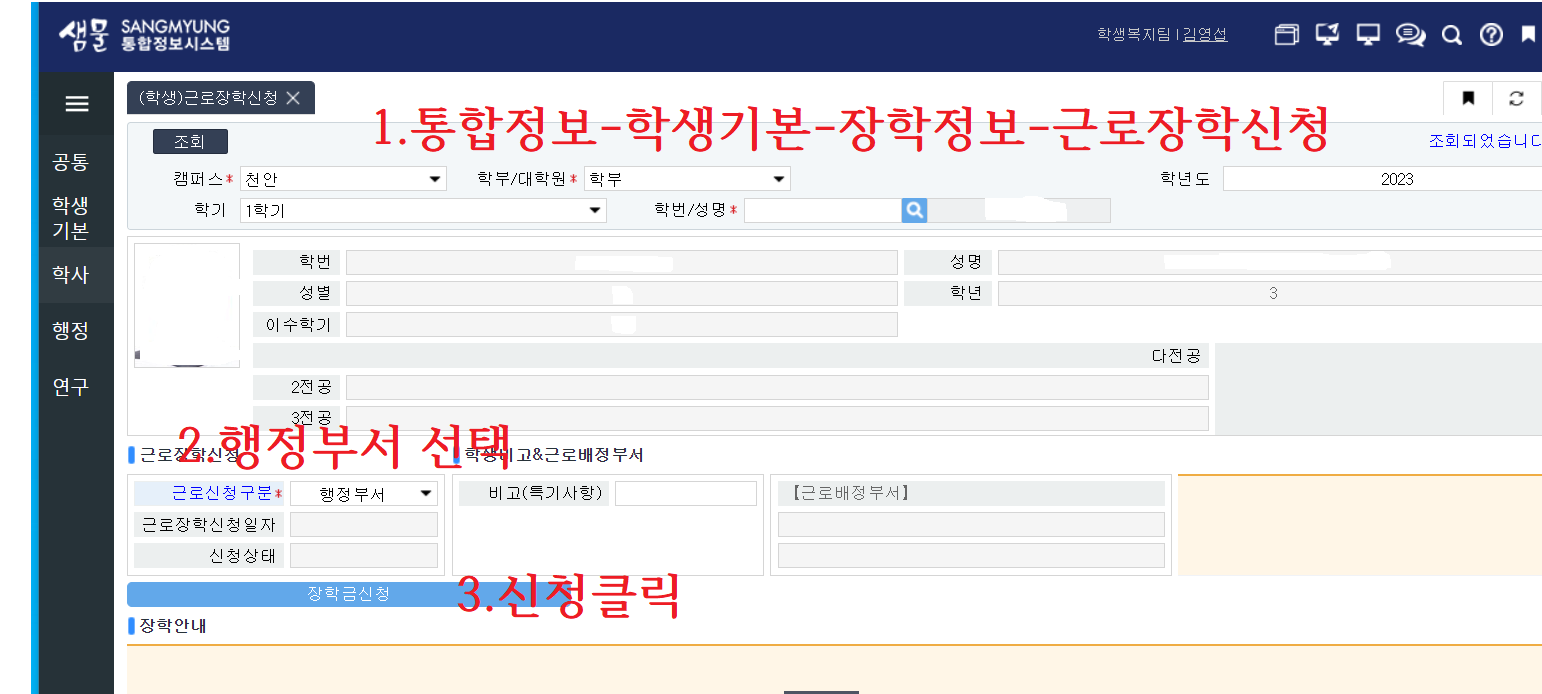Click the 비고(특기사항) input field
This screenshot has height=694, width=1542.
tap(686, 493)
